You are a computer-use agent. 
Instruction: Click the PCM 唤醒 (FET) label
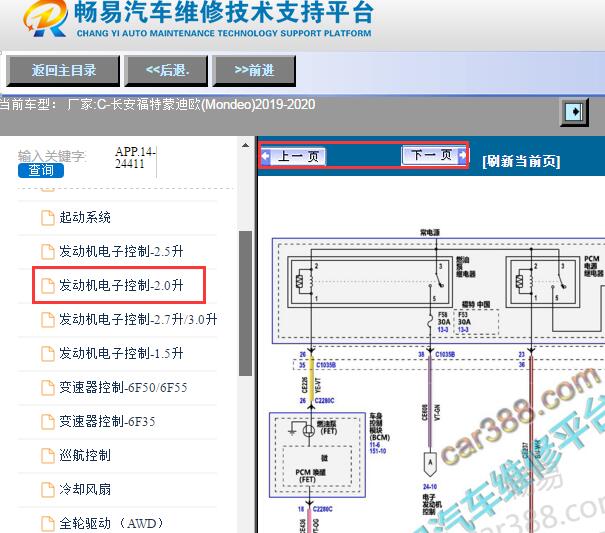click(x=311, y=475)
